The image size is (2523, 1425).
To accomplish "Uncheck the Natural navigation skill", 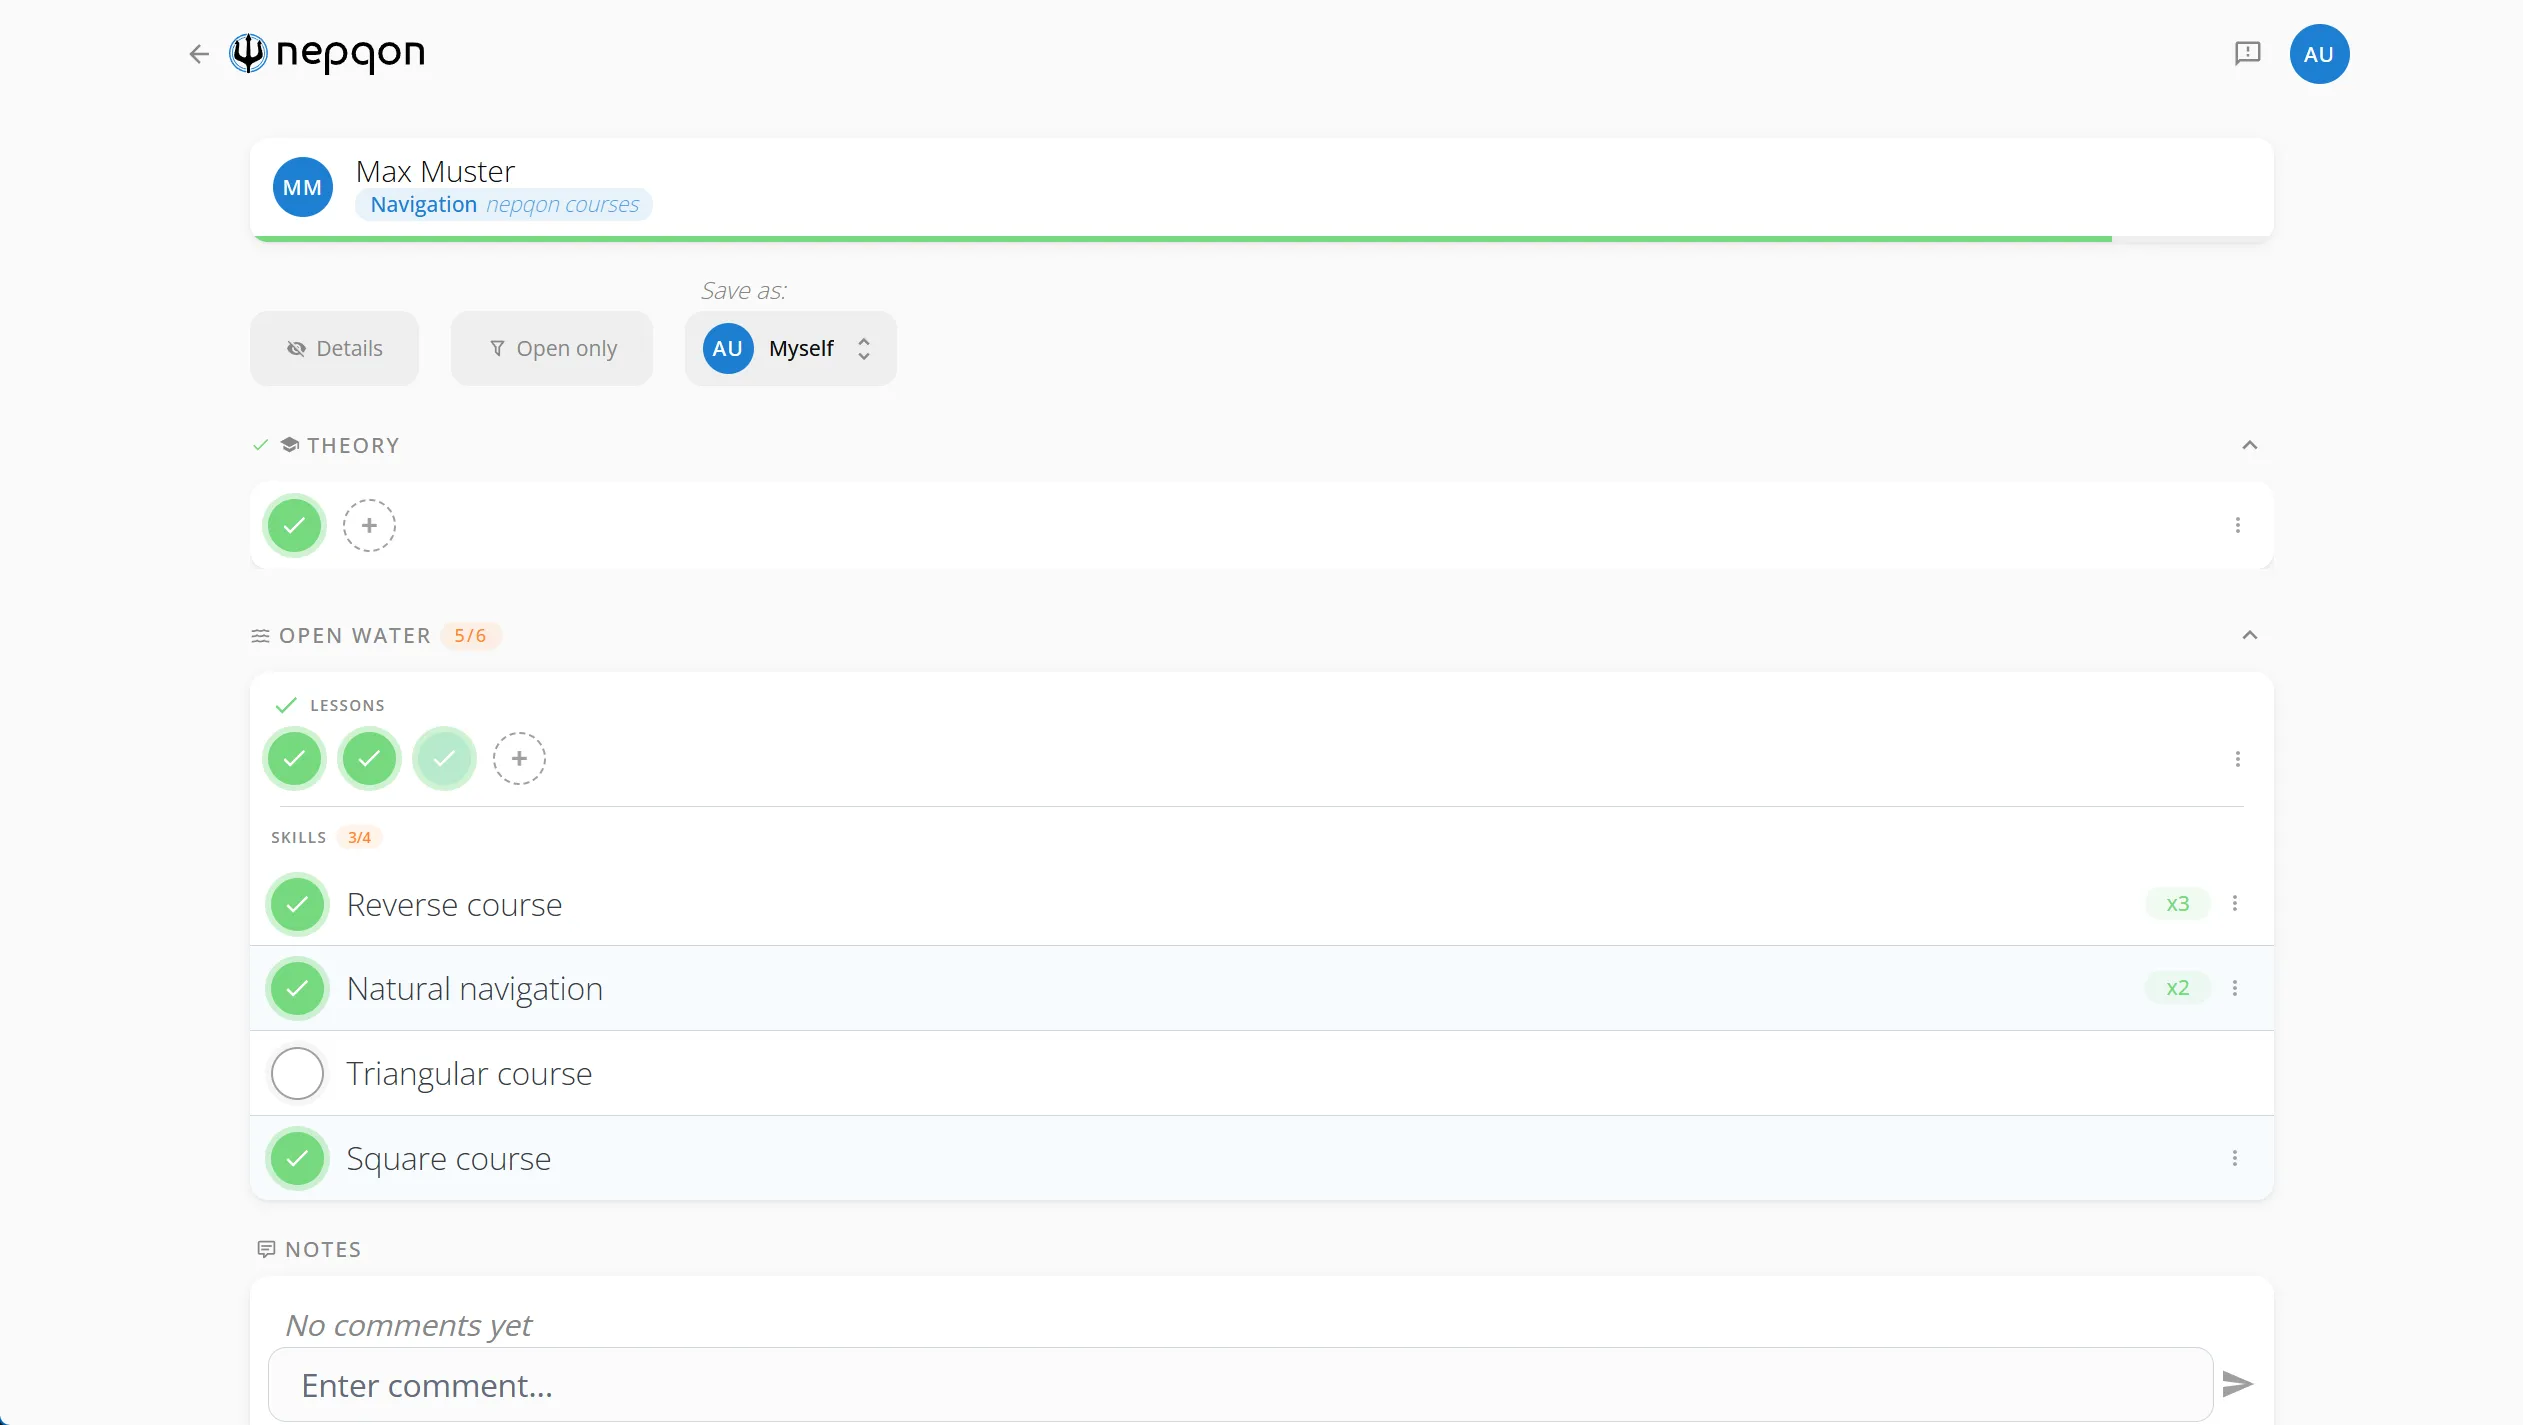I will pyautogui.click(x=297, y=988).
